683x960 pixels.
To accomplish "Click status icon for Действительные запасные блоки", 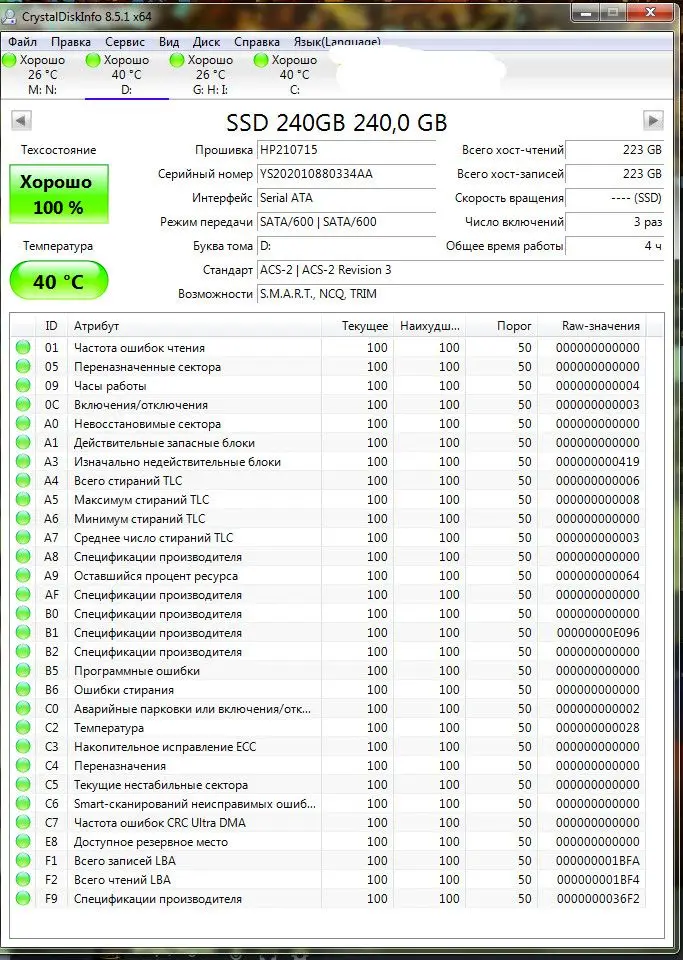I will [23, 442].
